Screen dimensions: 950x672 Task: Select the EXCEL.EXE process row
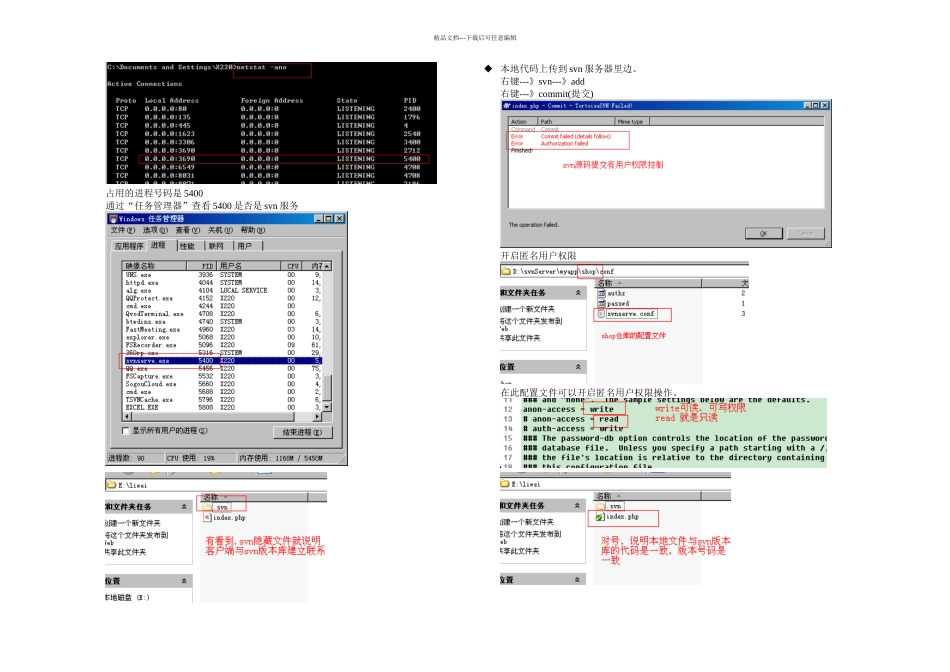click(223, 408)
